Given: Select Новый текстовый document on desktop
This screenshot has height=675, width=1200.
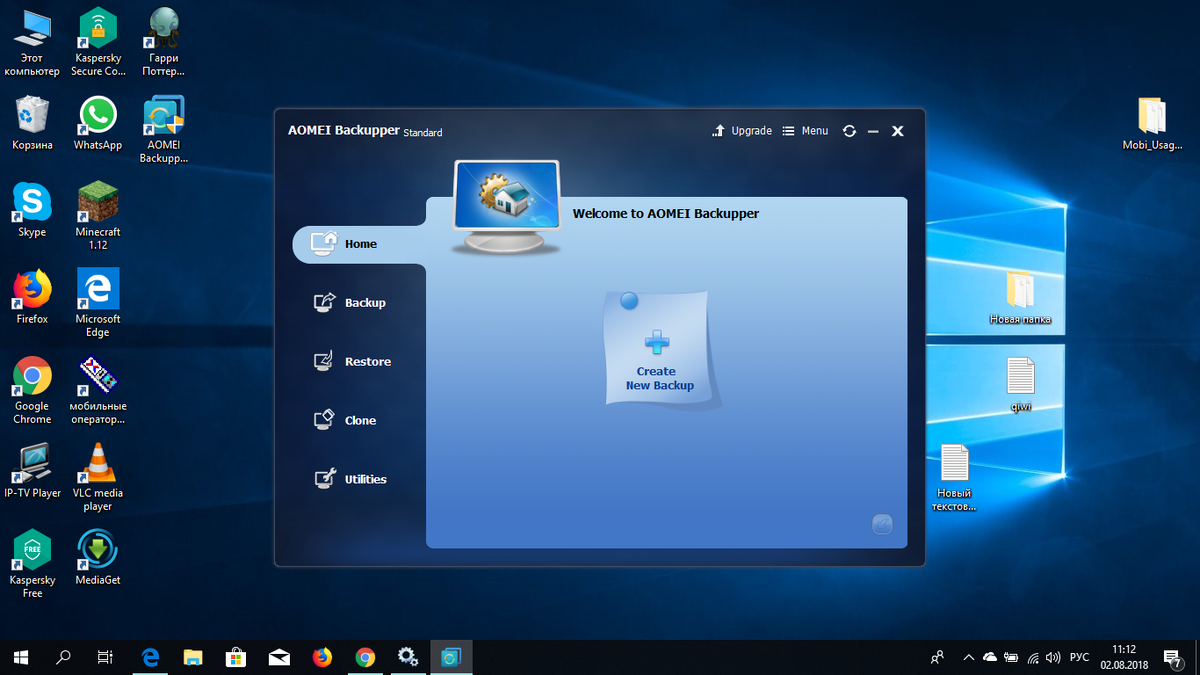Looking at the screenshot, I should (x=954, y=478).
